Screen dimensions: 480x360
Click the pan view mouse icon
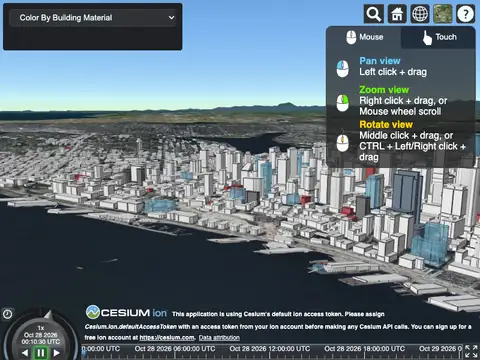click(342, 68)
